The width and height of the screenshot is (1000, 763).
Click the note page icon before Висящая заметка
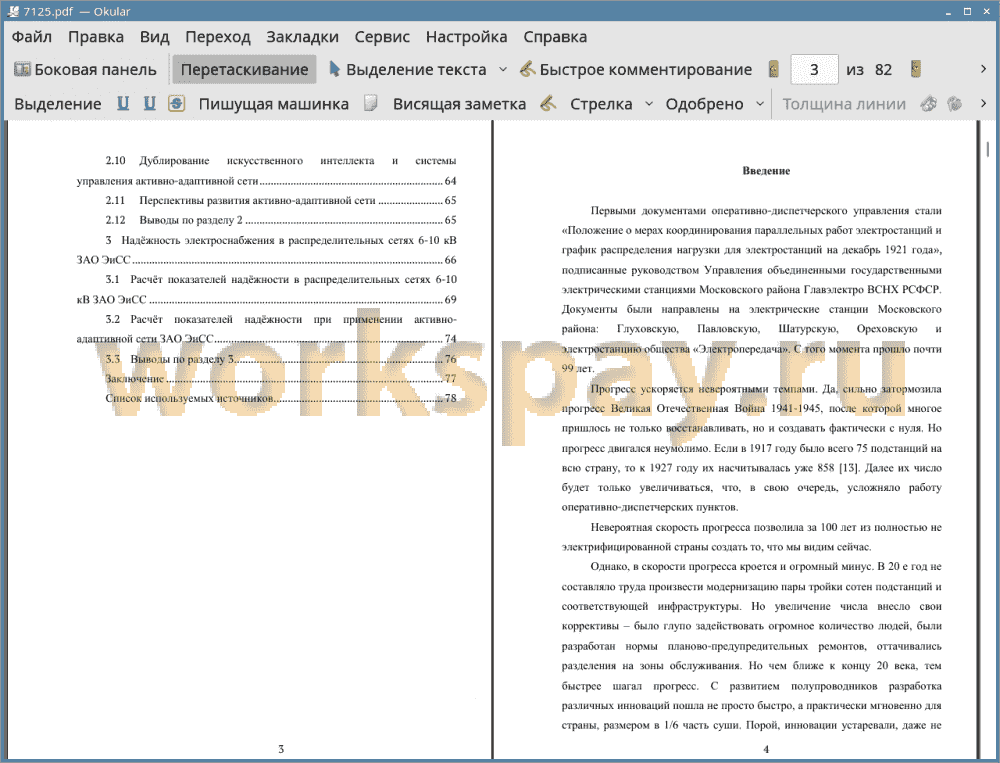(371, 103)
